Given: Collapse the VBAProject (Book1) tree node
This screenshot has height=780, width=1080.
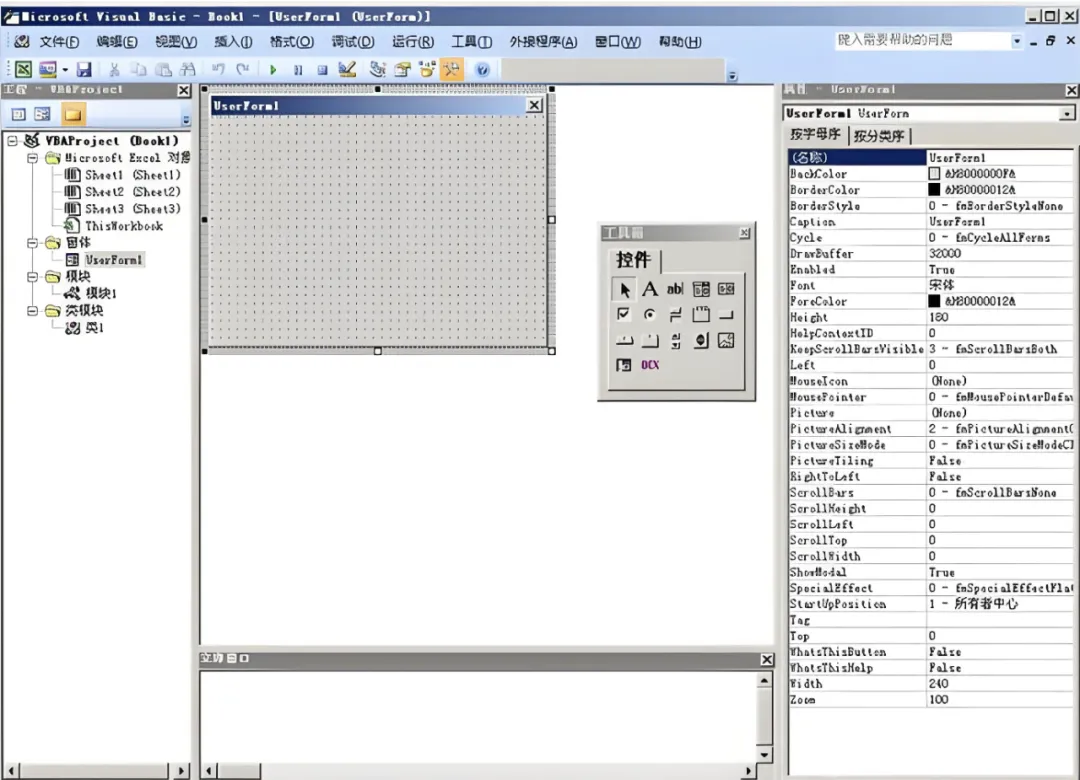Looking at the screenshot, I should click(x=12, y=141).
